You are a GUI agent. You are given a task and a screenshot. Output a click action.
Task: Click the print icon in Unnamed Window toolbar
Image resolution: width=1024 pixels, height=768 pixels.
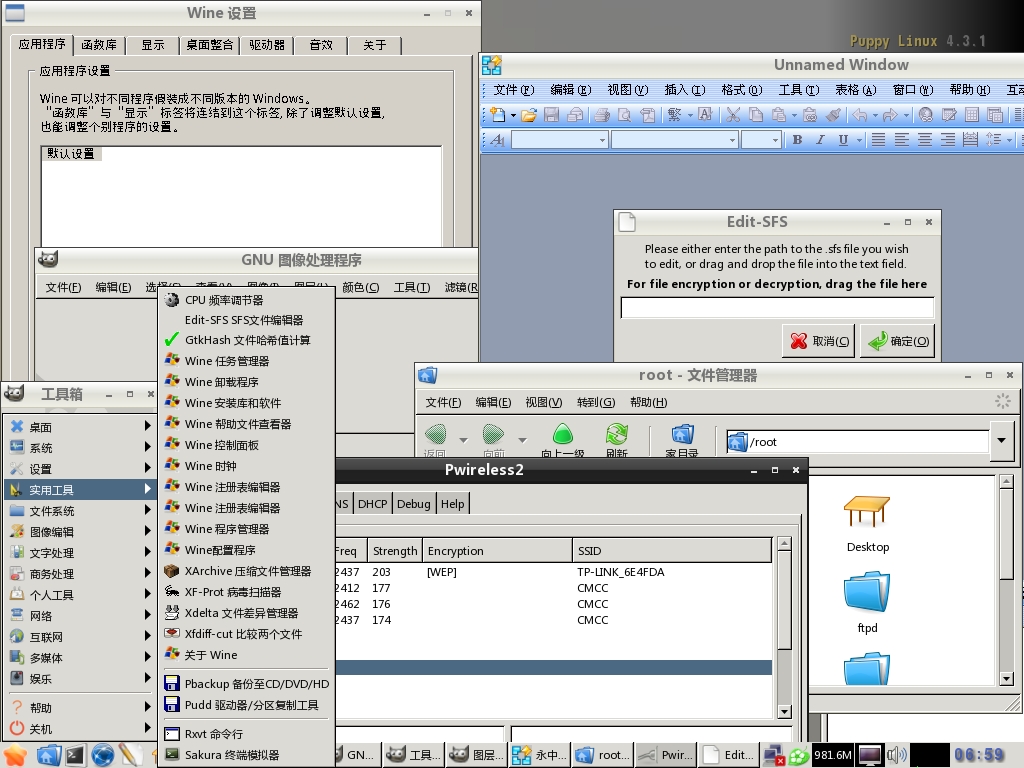(x=602, y=115)
